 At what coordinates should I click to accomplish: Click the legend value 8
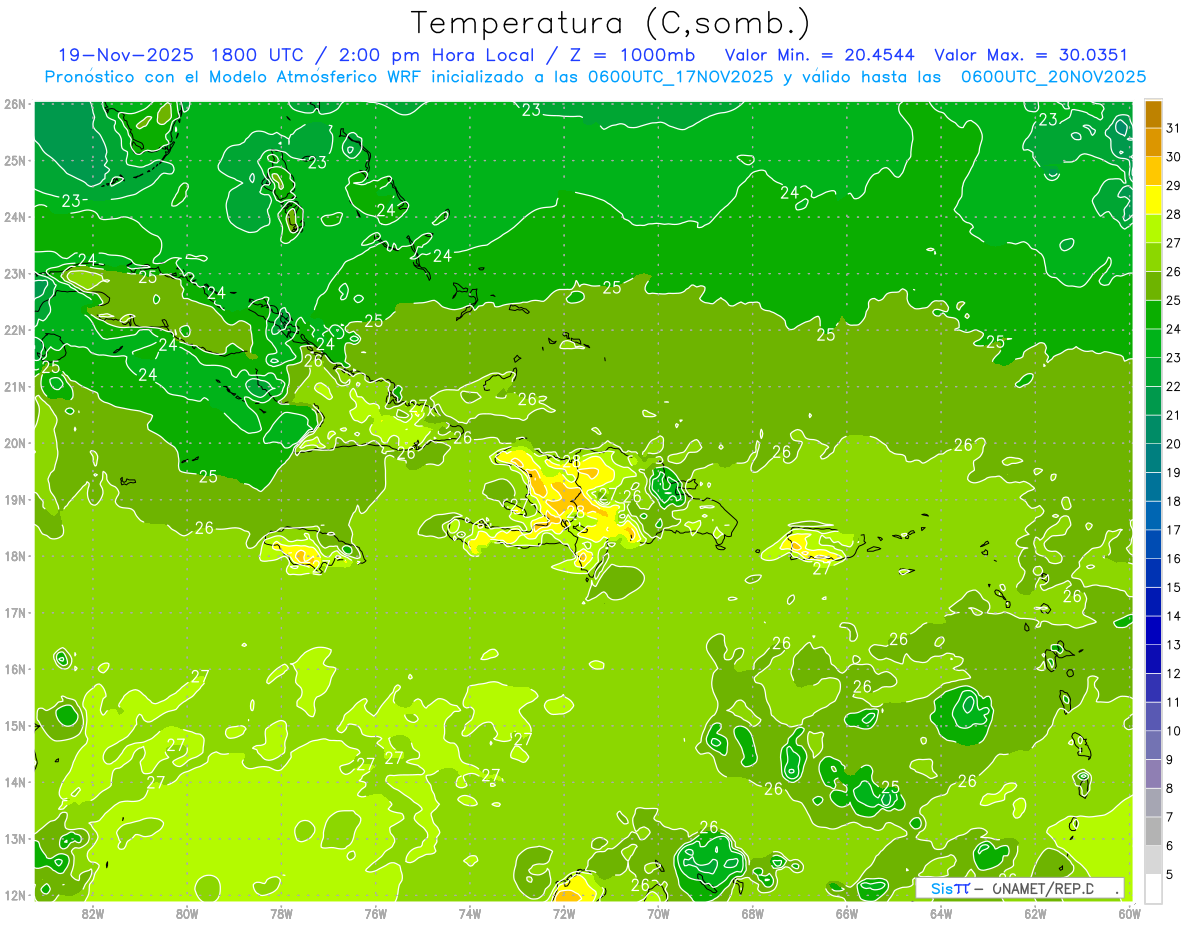(x=1170, y=788)
